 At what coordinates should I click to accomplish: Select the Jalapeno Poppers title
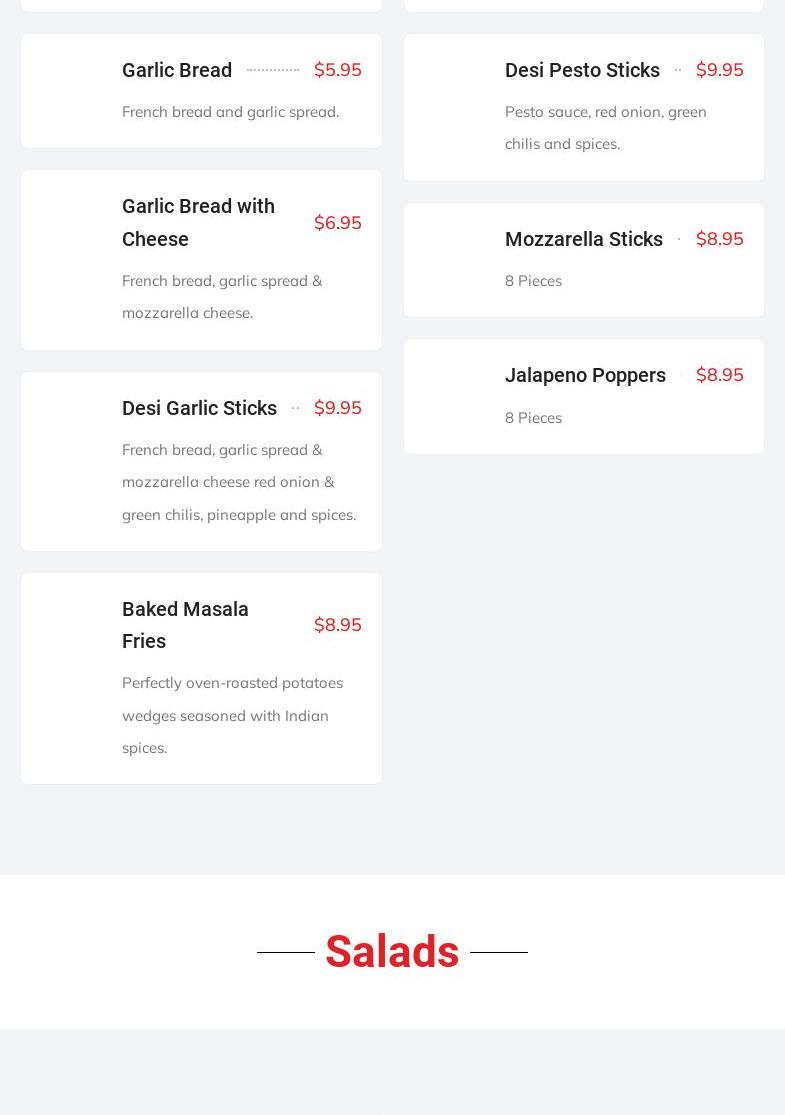point(585,375)
